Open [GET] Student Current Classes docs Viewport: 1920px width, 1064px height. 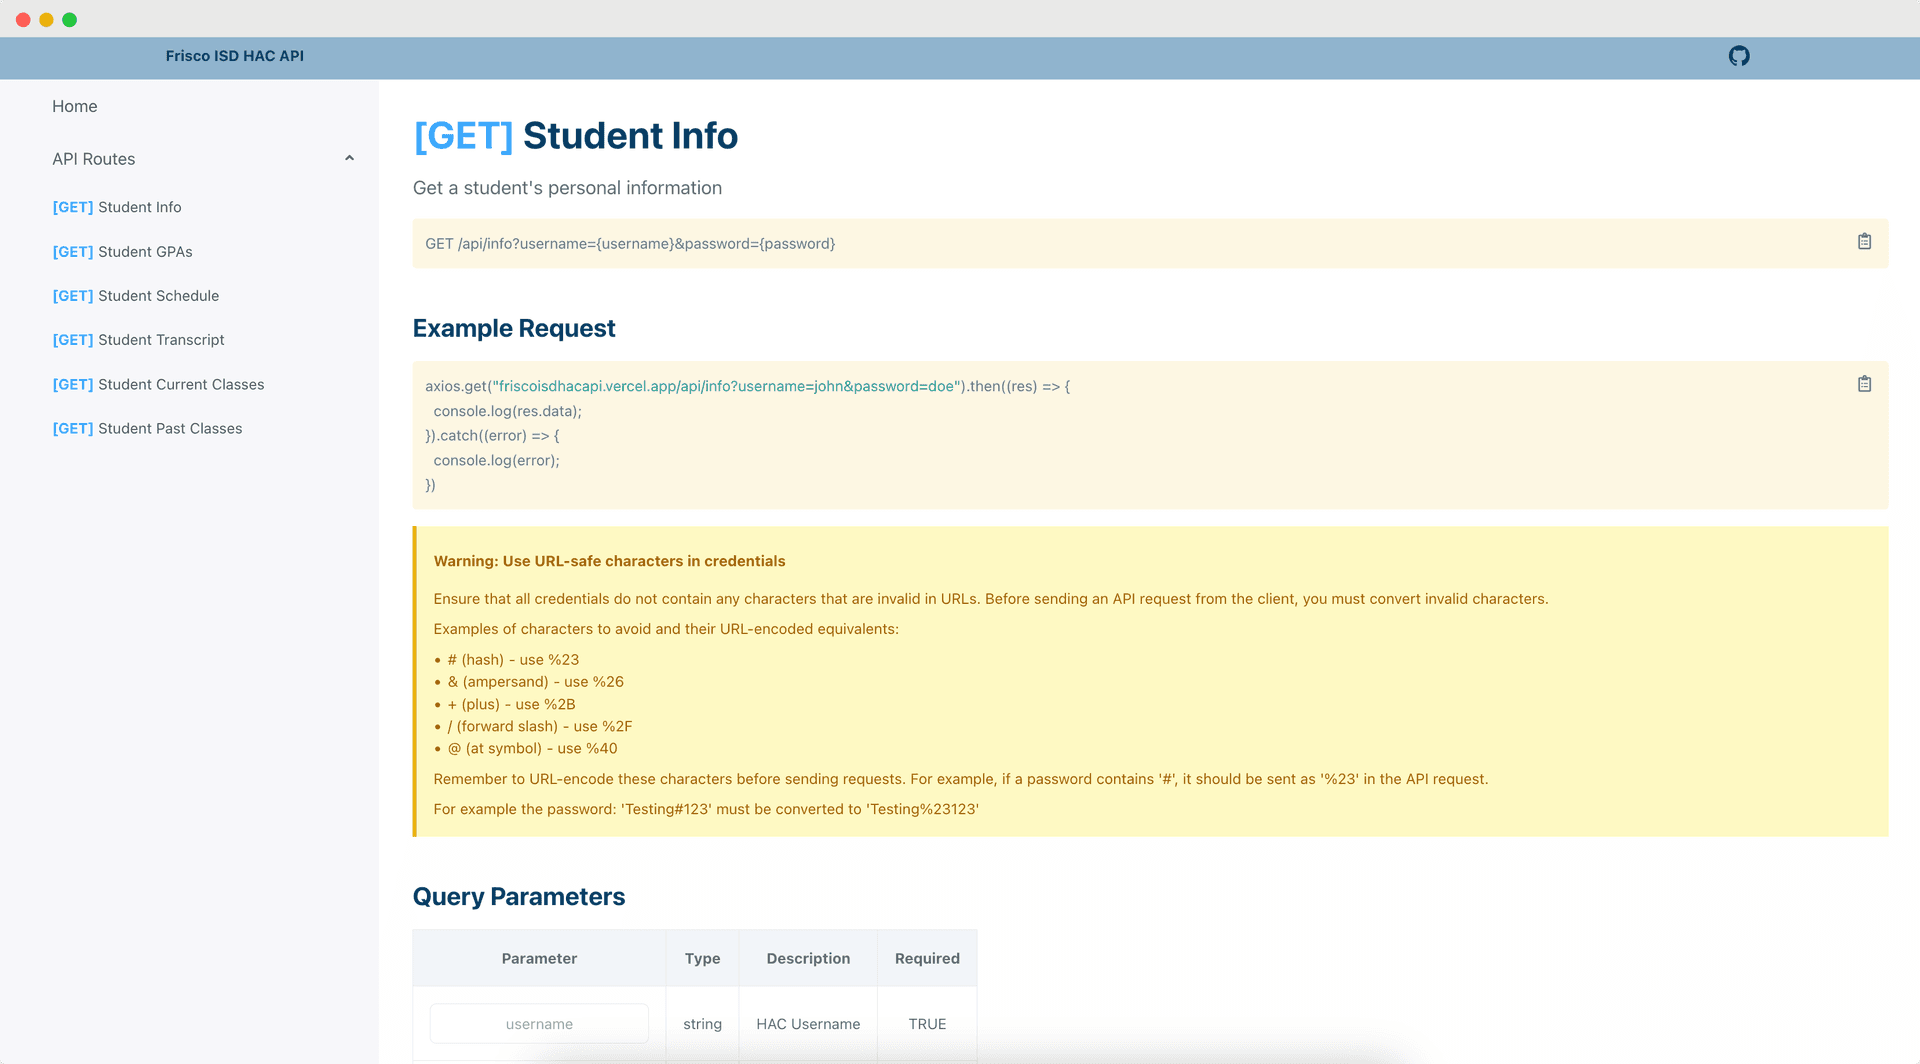(158, 384)
